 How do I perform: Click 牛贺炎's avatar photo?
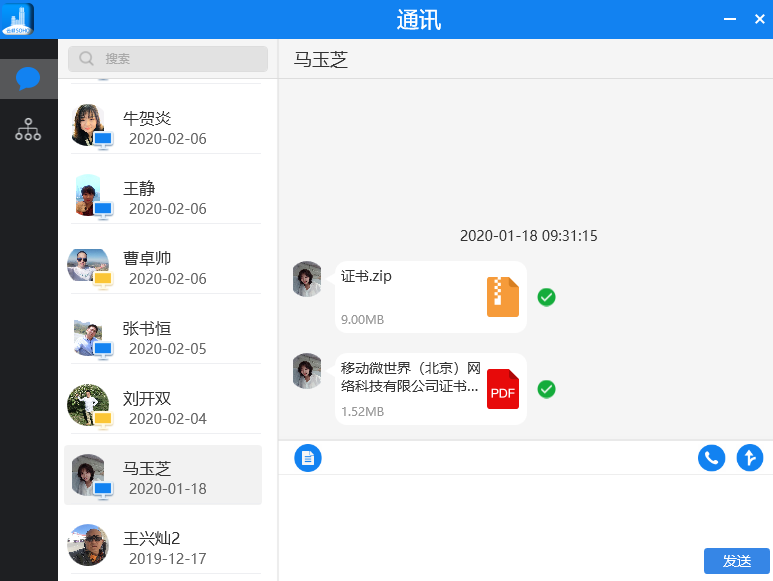(x=88, y=125)
